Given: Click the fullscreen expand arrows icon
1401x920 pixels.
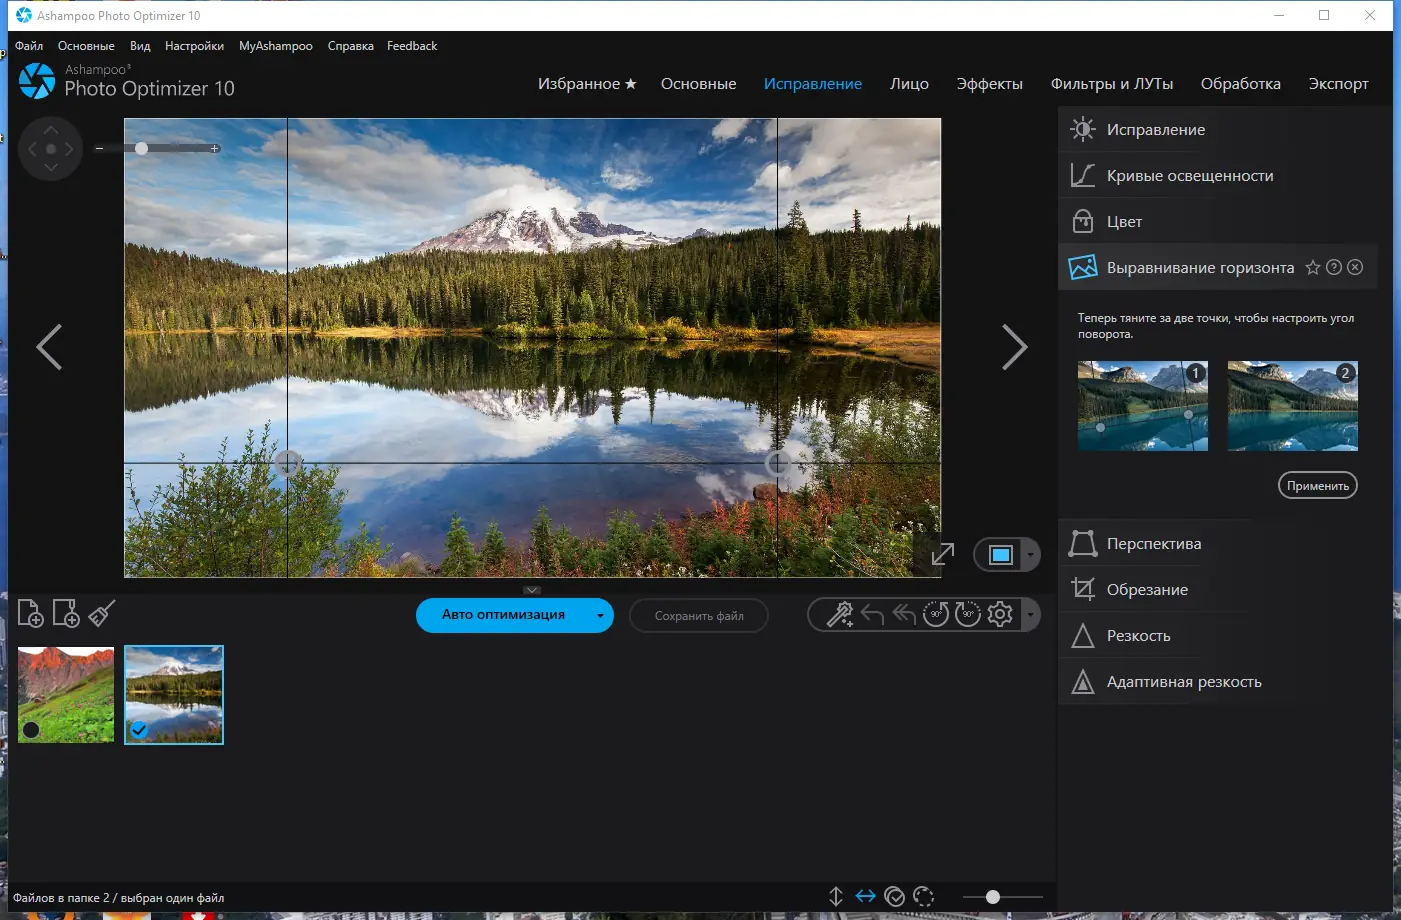Looking at the screenshot, I should [942, 554].
